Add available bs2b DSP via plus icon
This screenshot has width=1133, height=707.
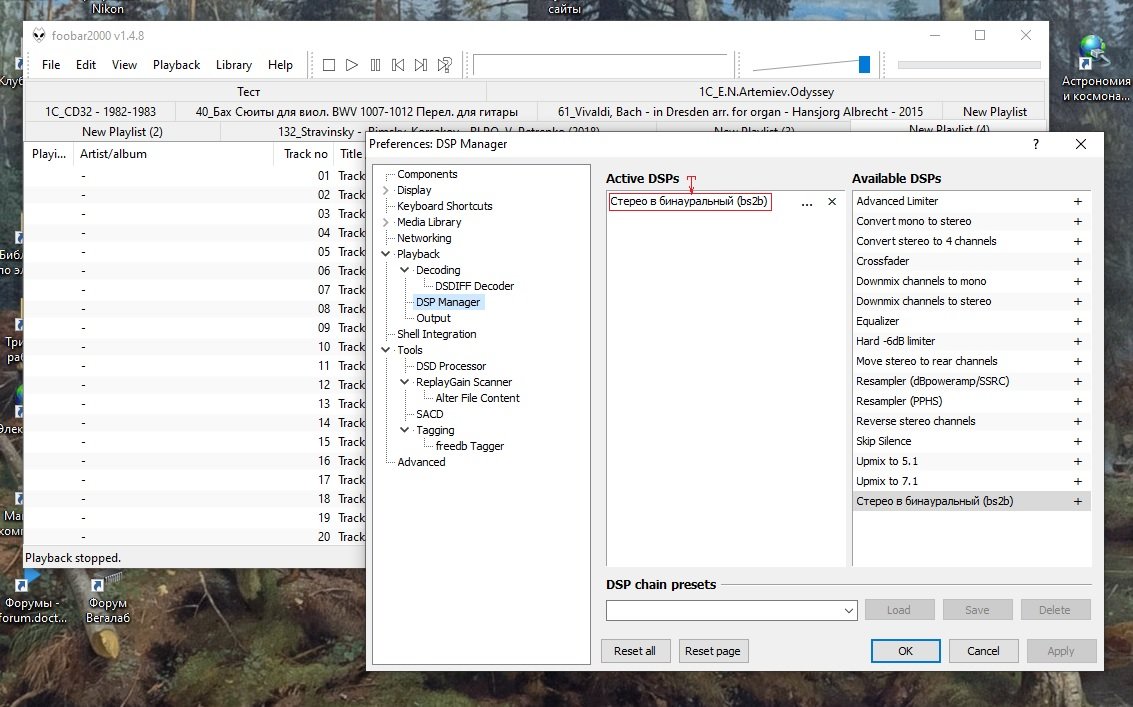click(1077, 502)
